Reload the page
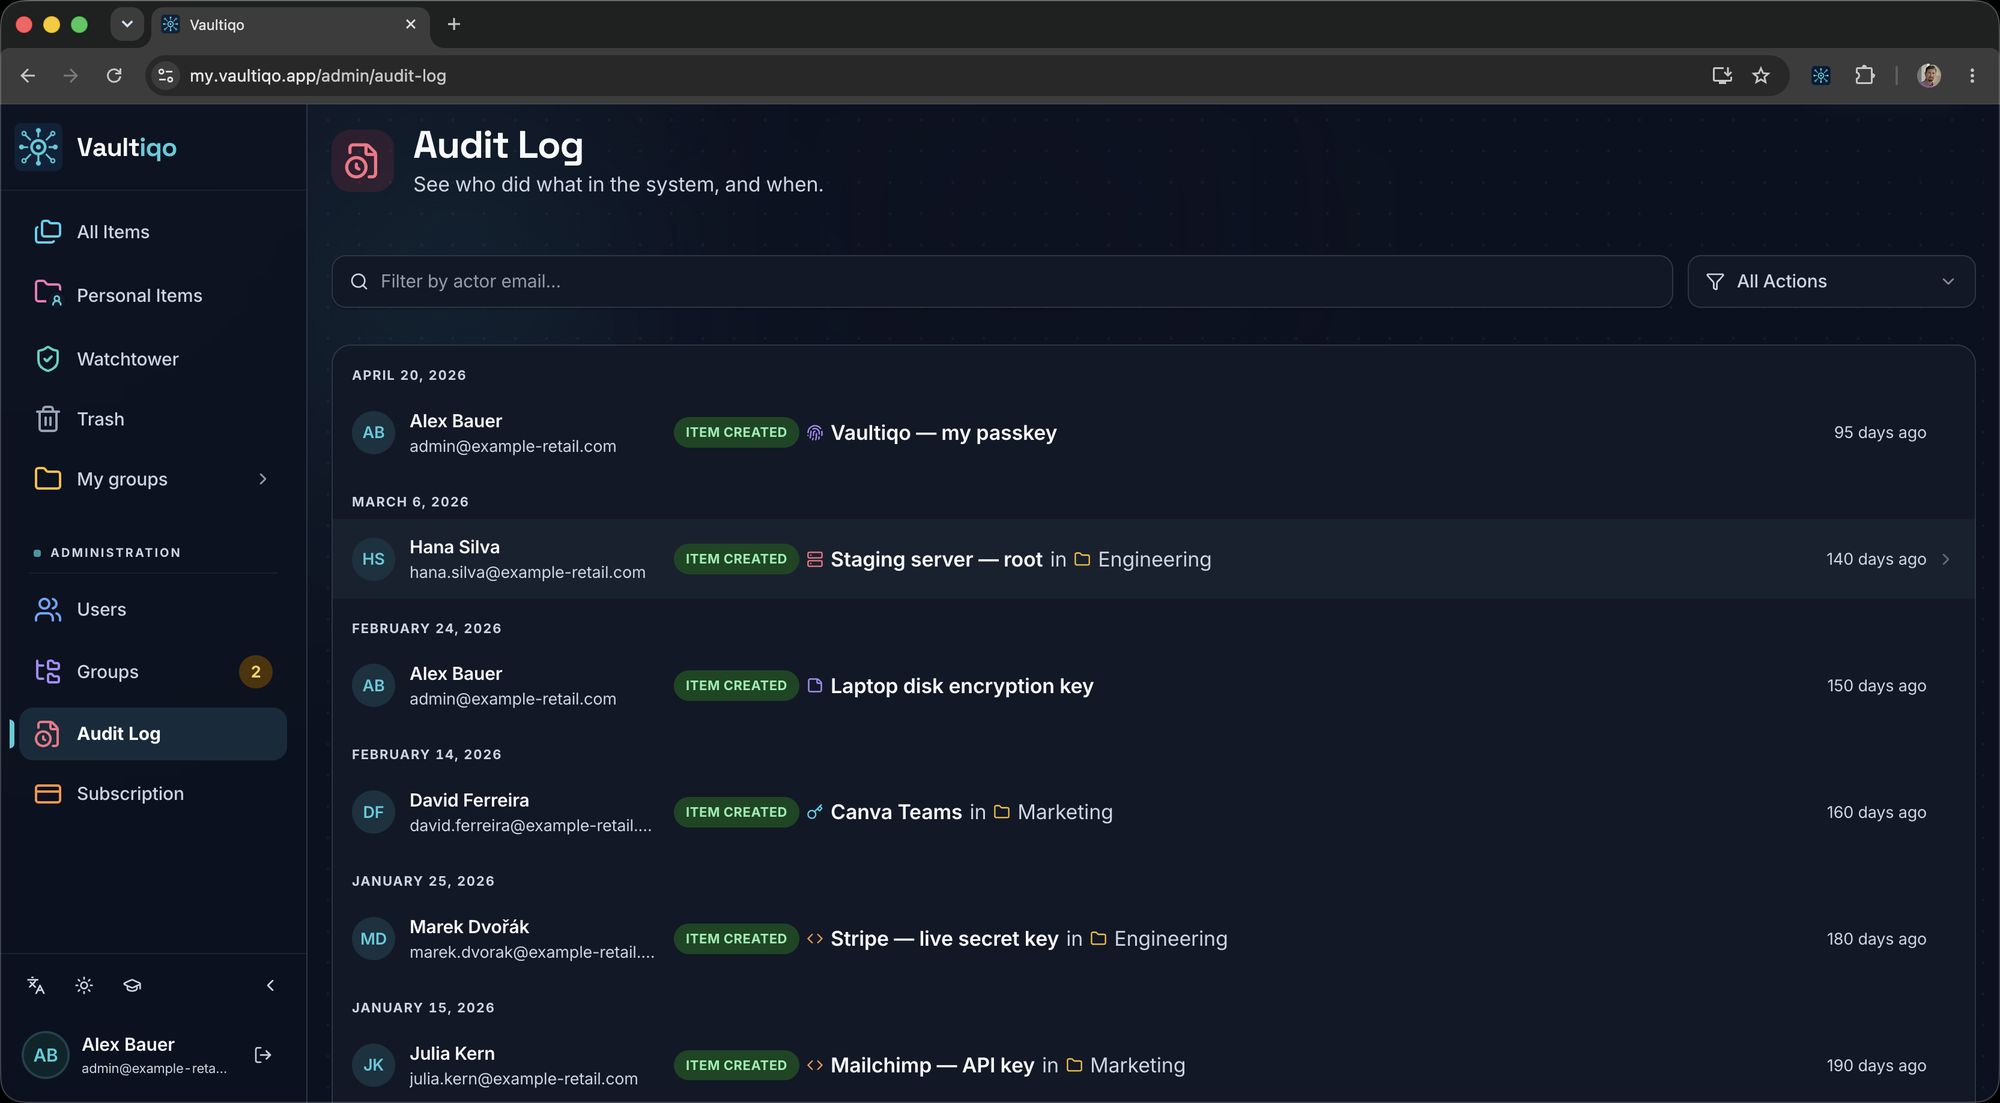This screenshot has width=2000, height=1103. point(114,76)
